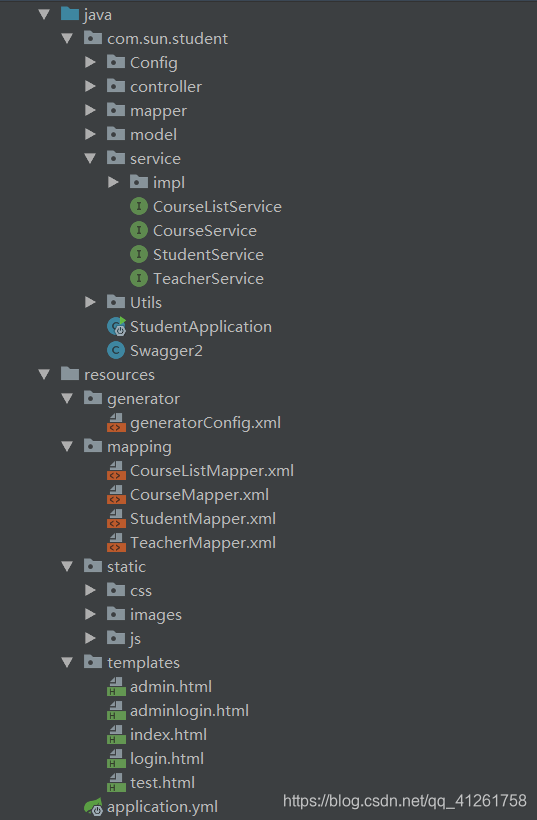Screen dimensions: 537x820
Task: Select the application.yml file name
Action: pos(163,807)
